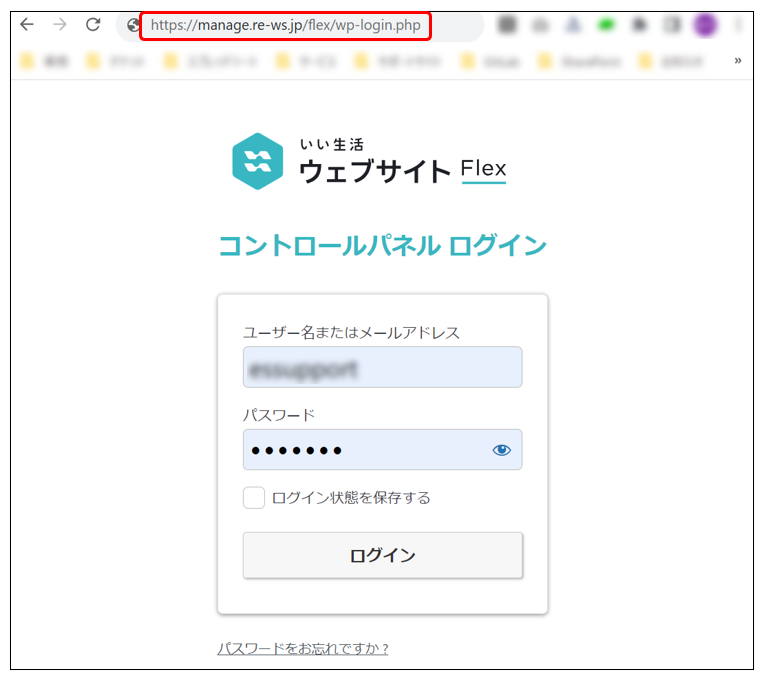Focus the ユーザー名またはメールアドレス field
This screenshot has height=678, width=763.
382,367
